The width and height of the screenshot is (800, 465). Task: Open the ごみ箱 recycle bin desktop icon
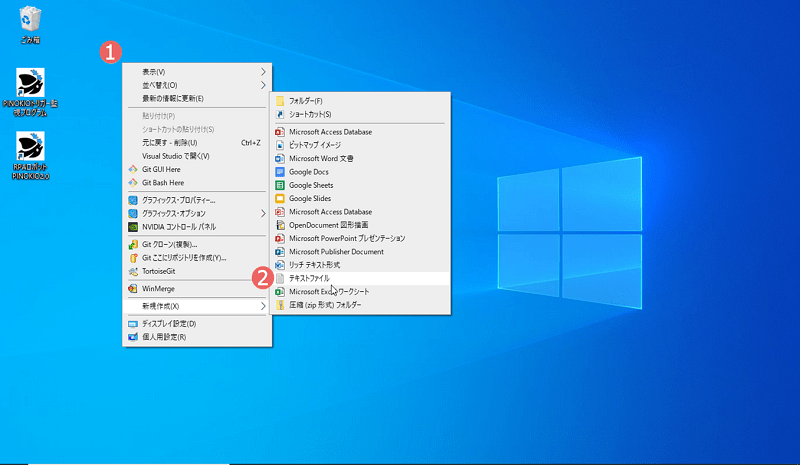(30, 25)
